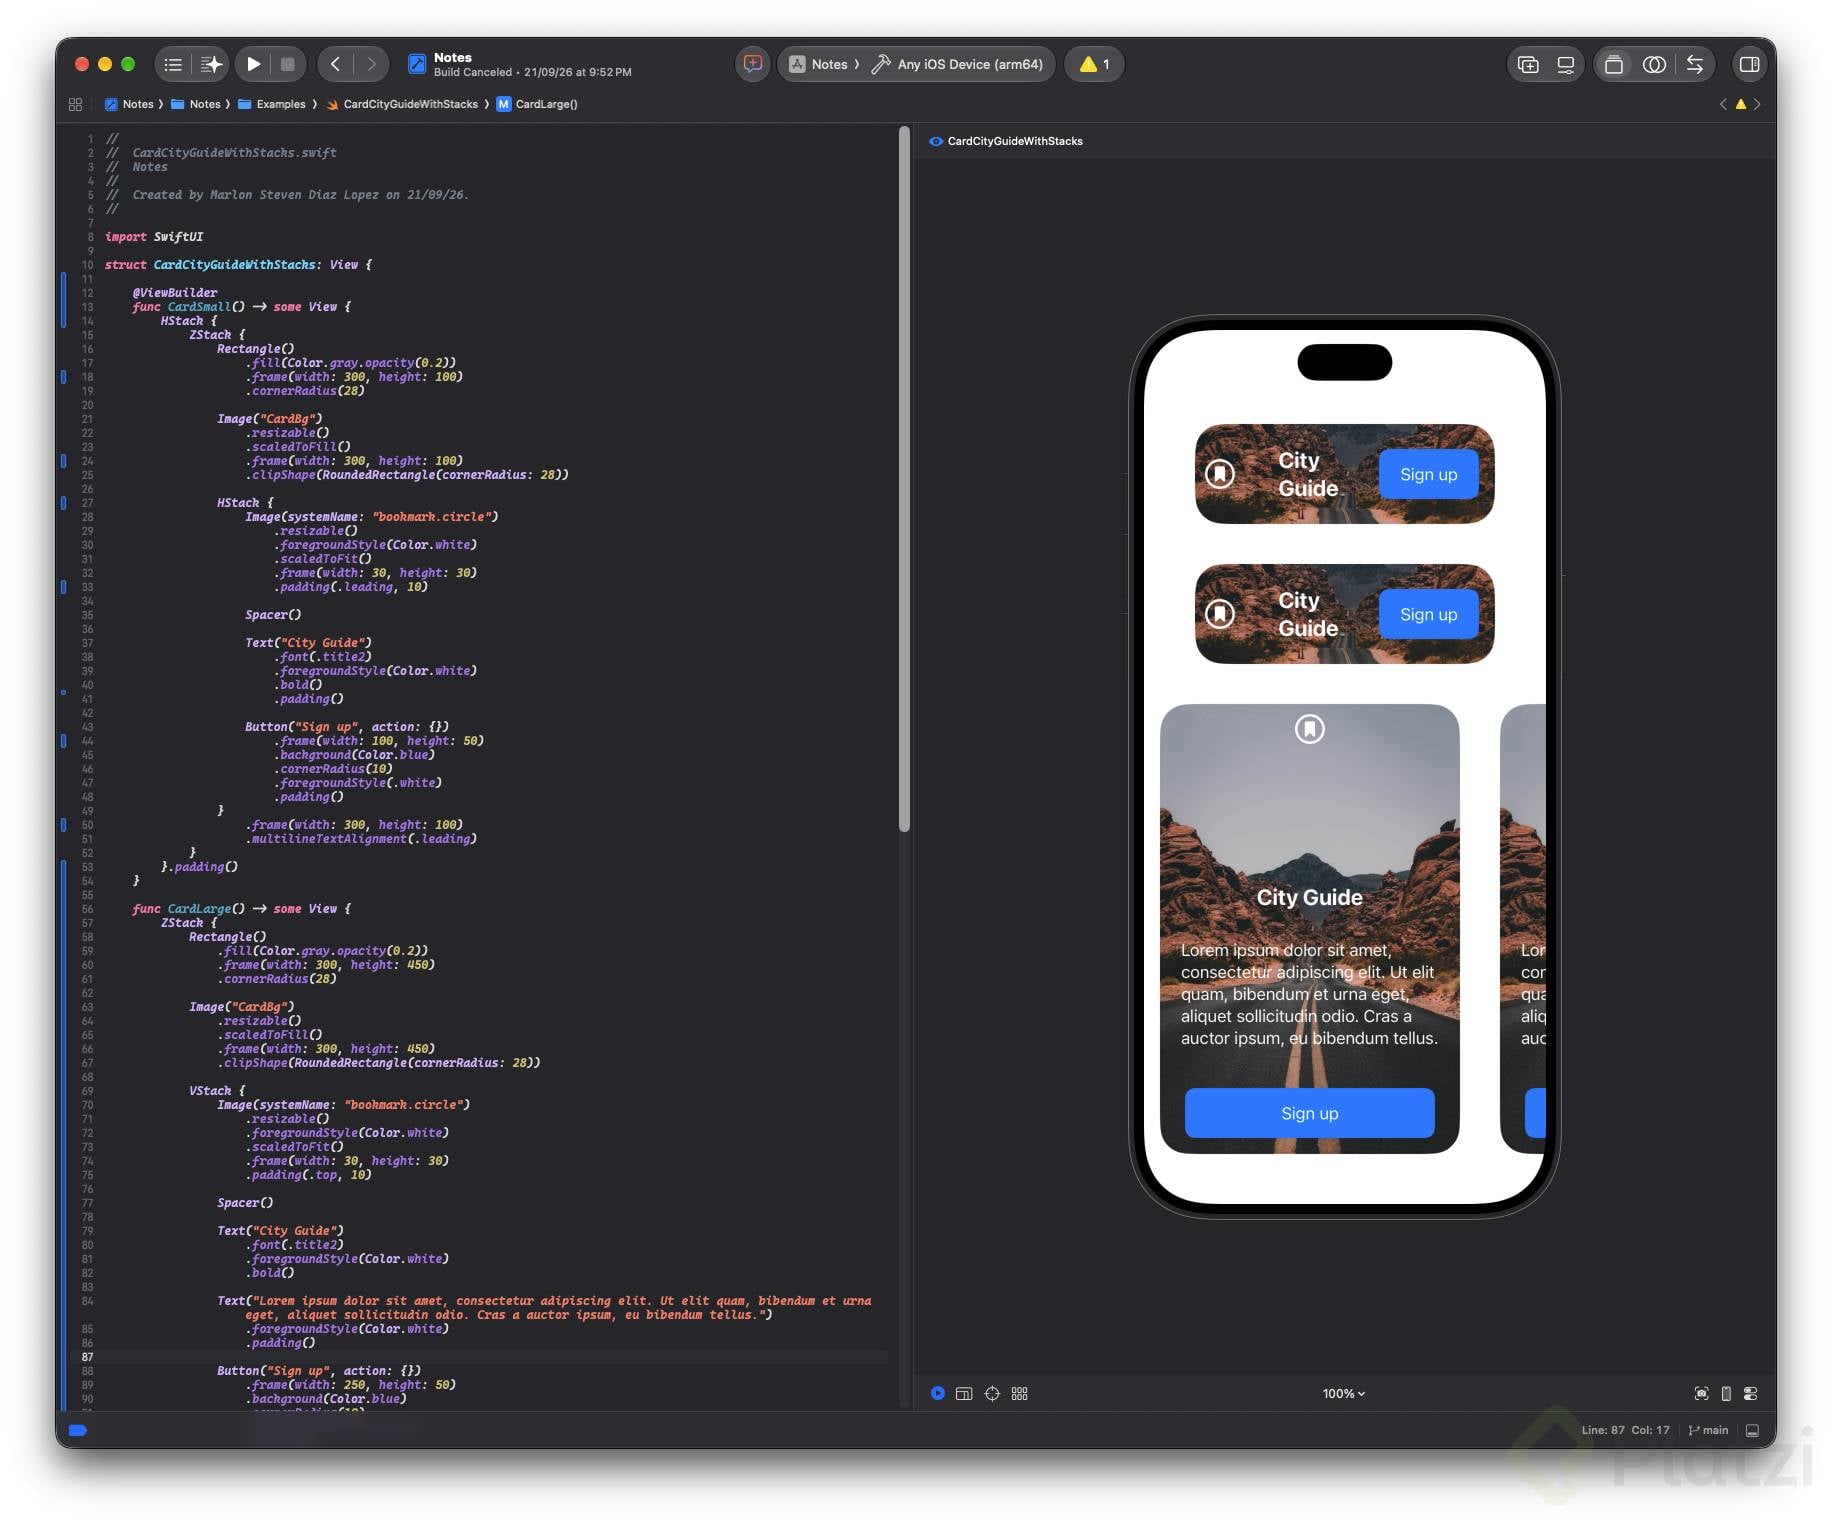Click Sign up on large card
Image resolution: width=1832 pixels, height=1522 pixels.
[x=1309, y=1113]
